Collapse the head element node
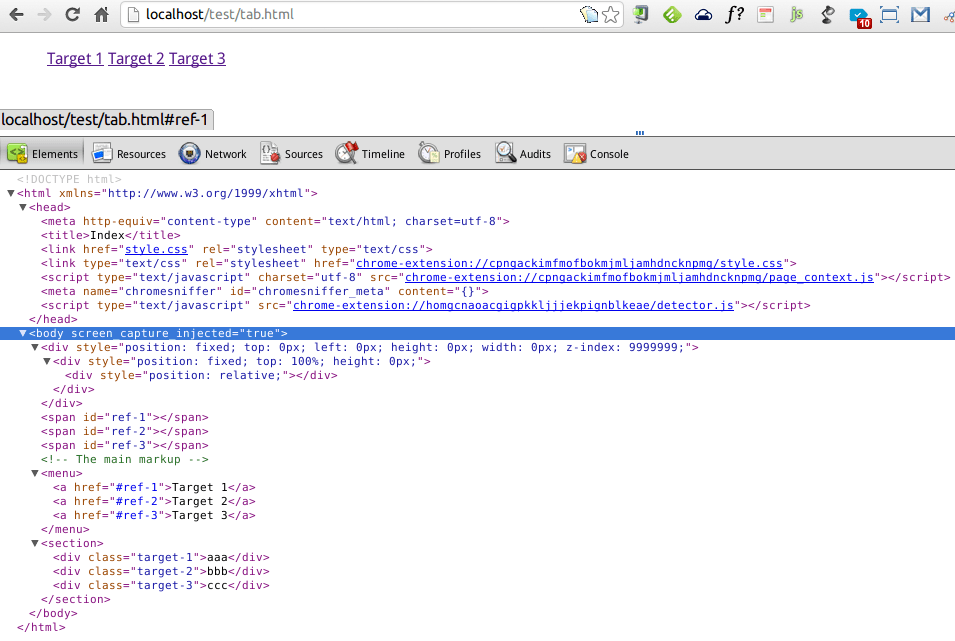 (x=23, y=207)
